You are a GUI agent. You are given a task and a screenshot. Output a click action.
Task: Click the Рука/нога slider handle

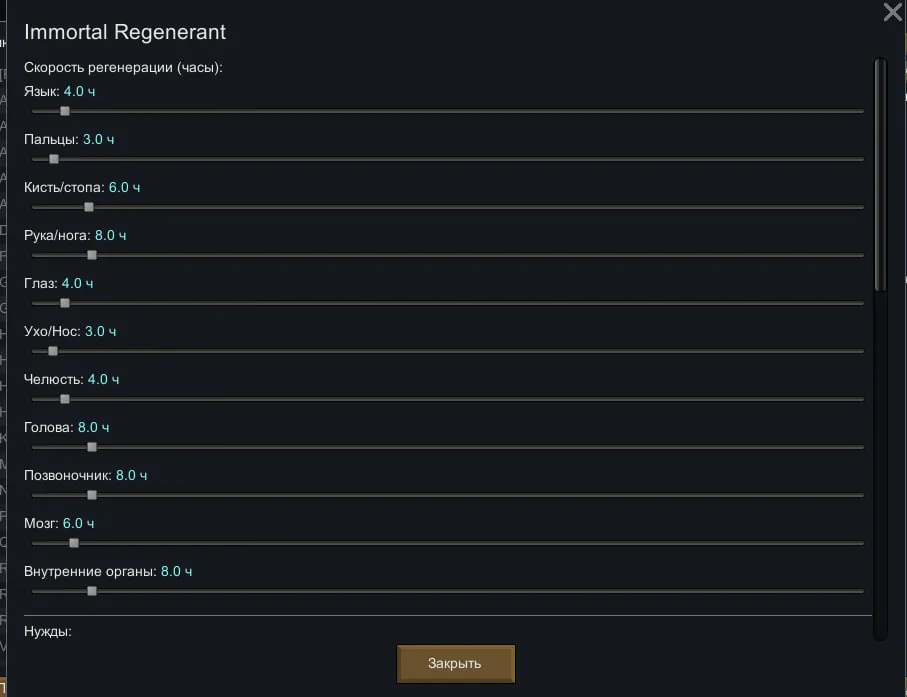92,255
